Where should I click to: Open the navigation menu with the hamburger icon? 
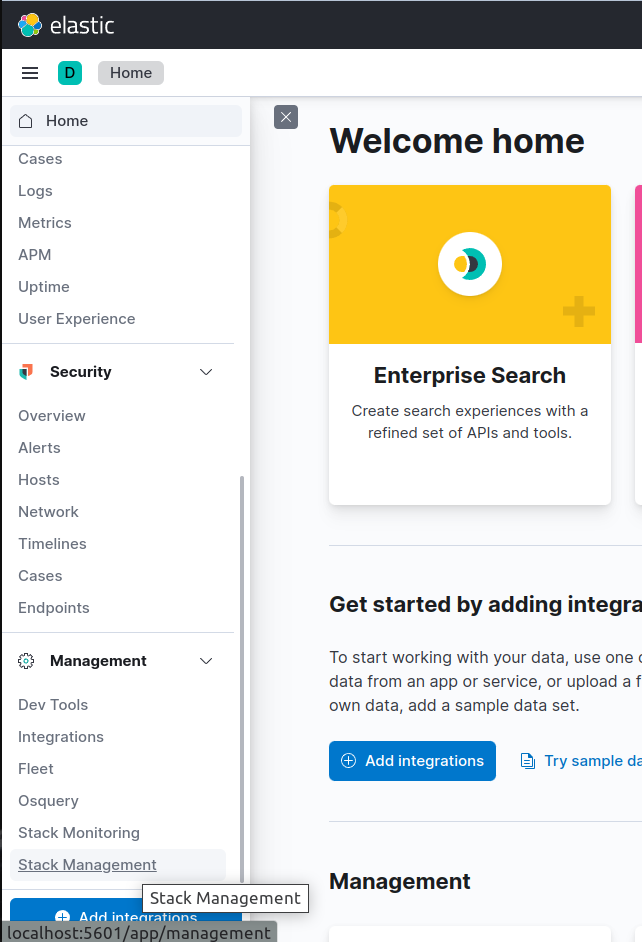coord(29,72)
